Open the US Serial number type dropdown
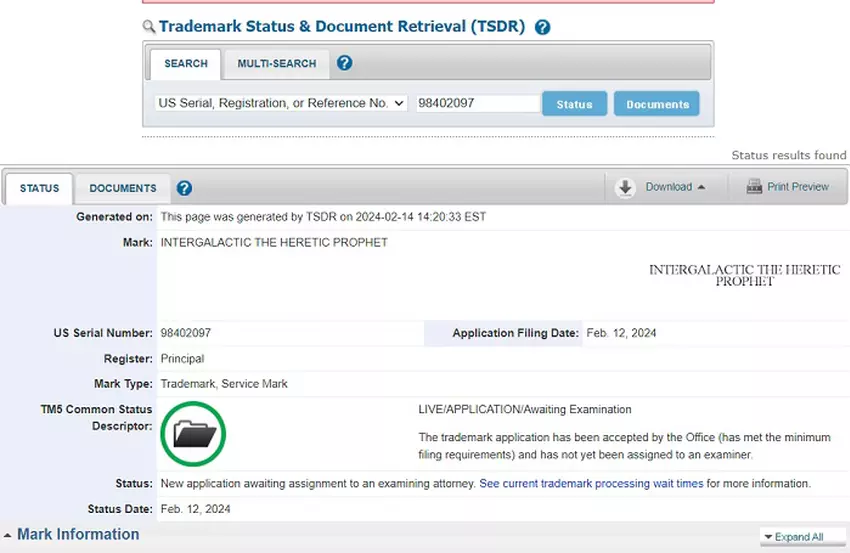850x553 pixels. [281, 103]
